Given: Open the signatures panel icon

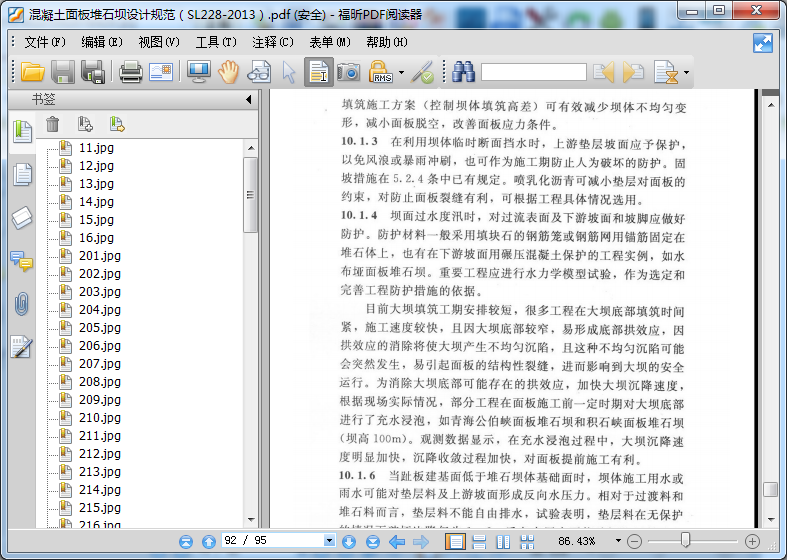Looking at the screenshot, I should click(22, 347).
